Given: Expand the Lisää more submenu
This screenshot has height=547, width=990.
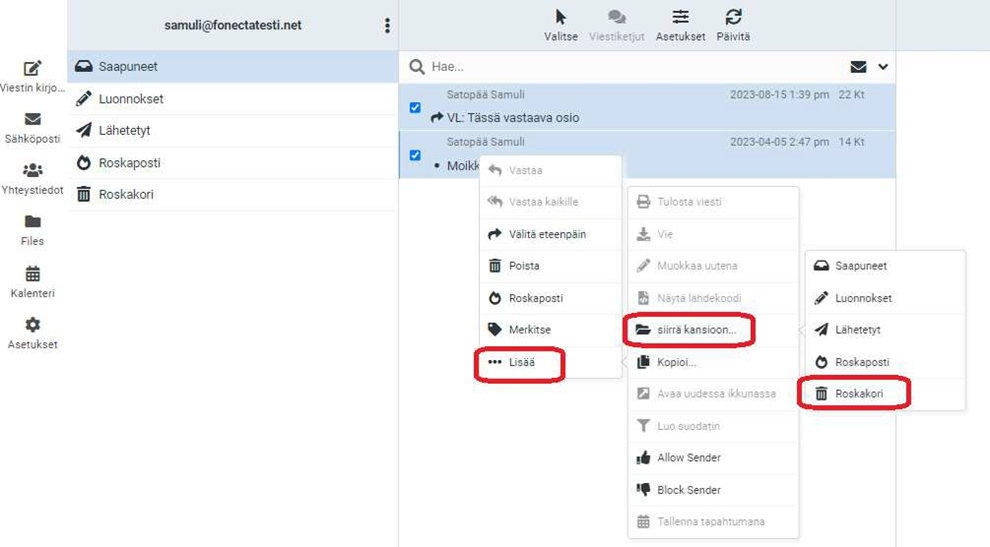Looking at the screenshot, I should click(x=521, y=362).
